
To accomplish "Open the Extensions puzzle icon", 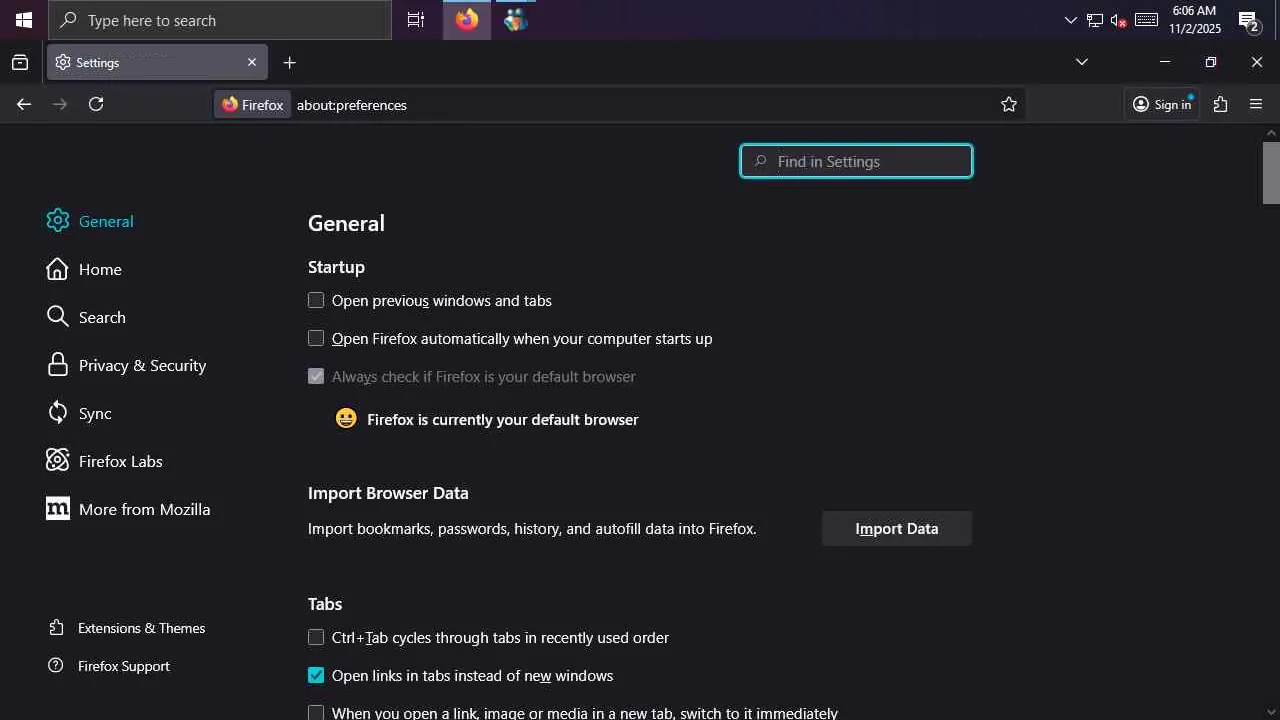I will tap(1220, 104).
